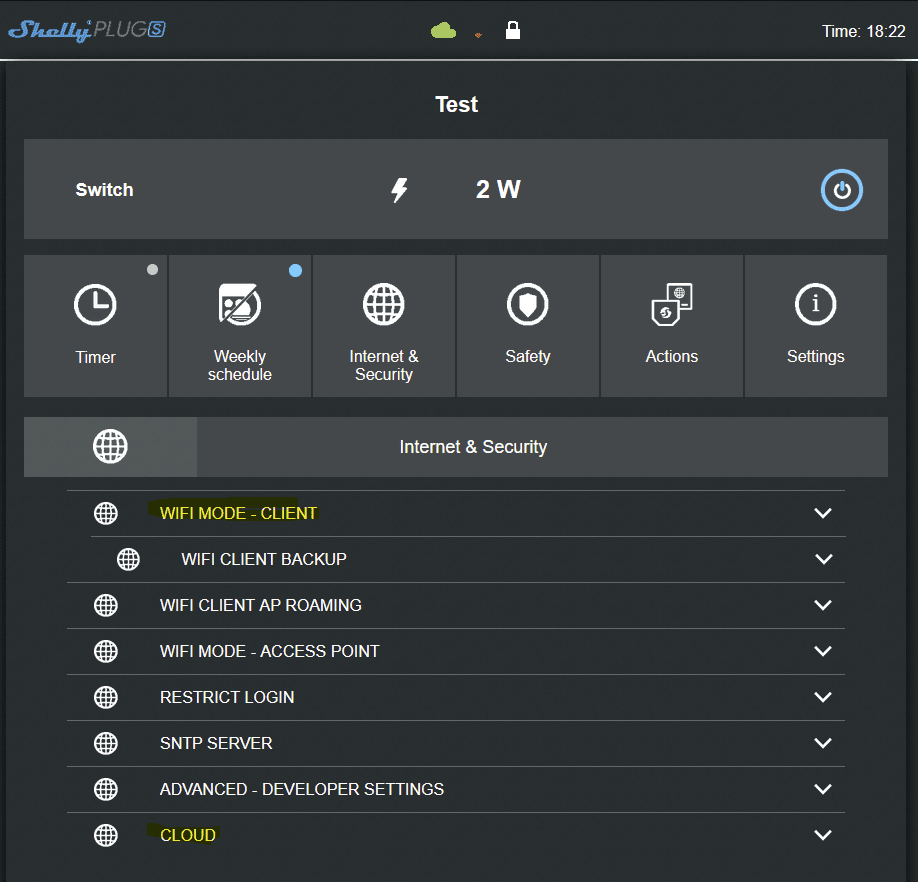The width and height of the screenshot is (918, 882).
Task: Click the white padlock icon
Action: click(513, 30)
